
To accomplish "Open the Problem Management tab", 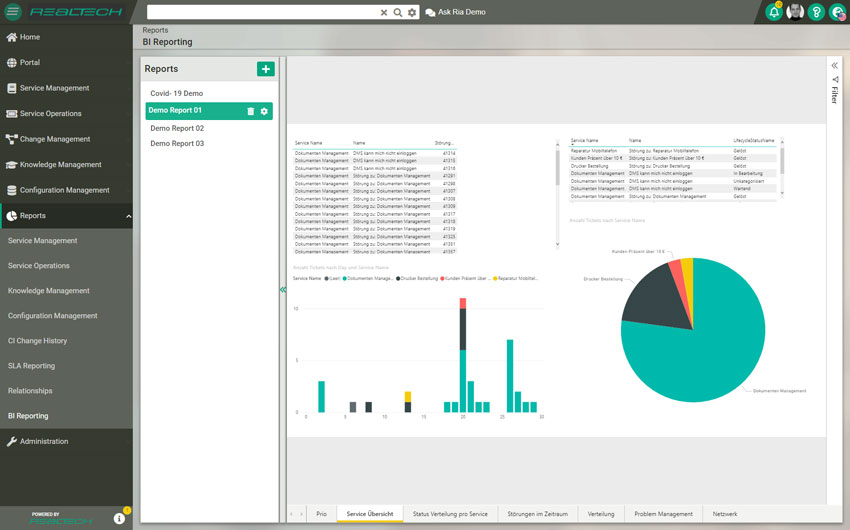I will tap(664, 514).
